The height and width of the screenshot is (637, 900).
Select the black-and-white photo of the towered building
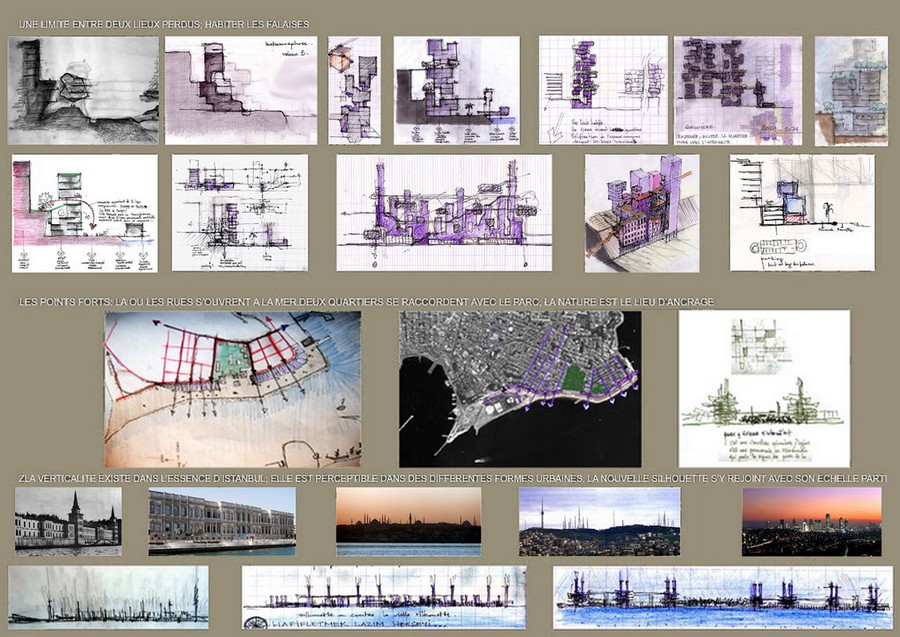pyautogui.click(x=68, y=522)
